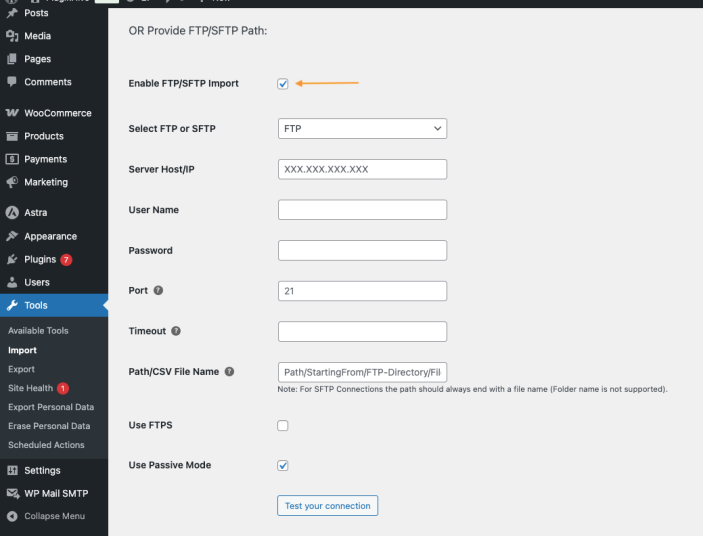This screenshot has width=703, height=536.
Task: Click the Pages icon in sidebar
Action: click(12, 59)
